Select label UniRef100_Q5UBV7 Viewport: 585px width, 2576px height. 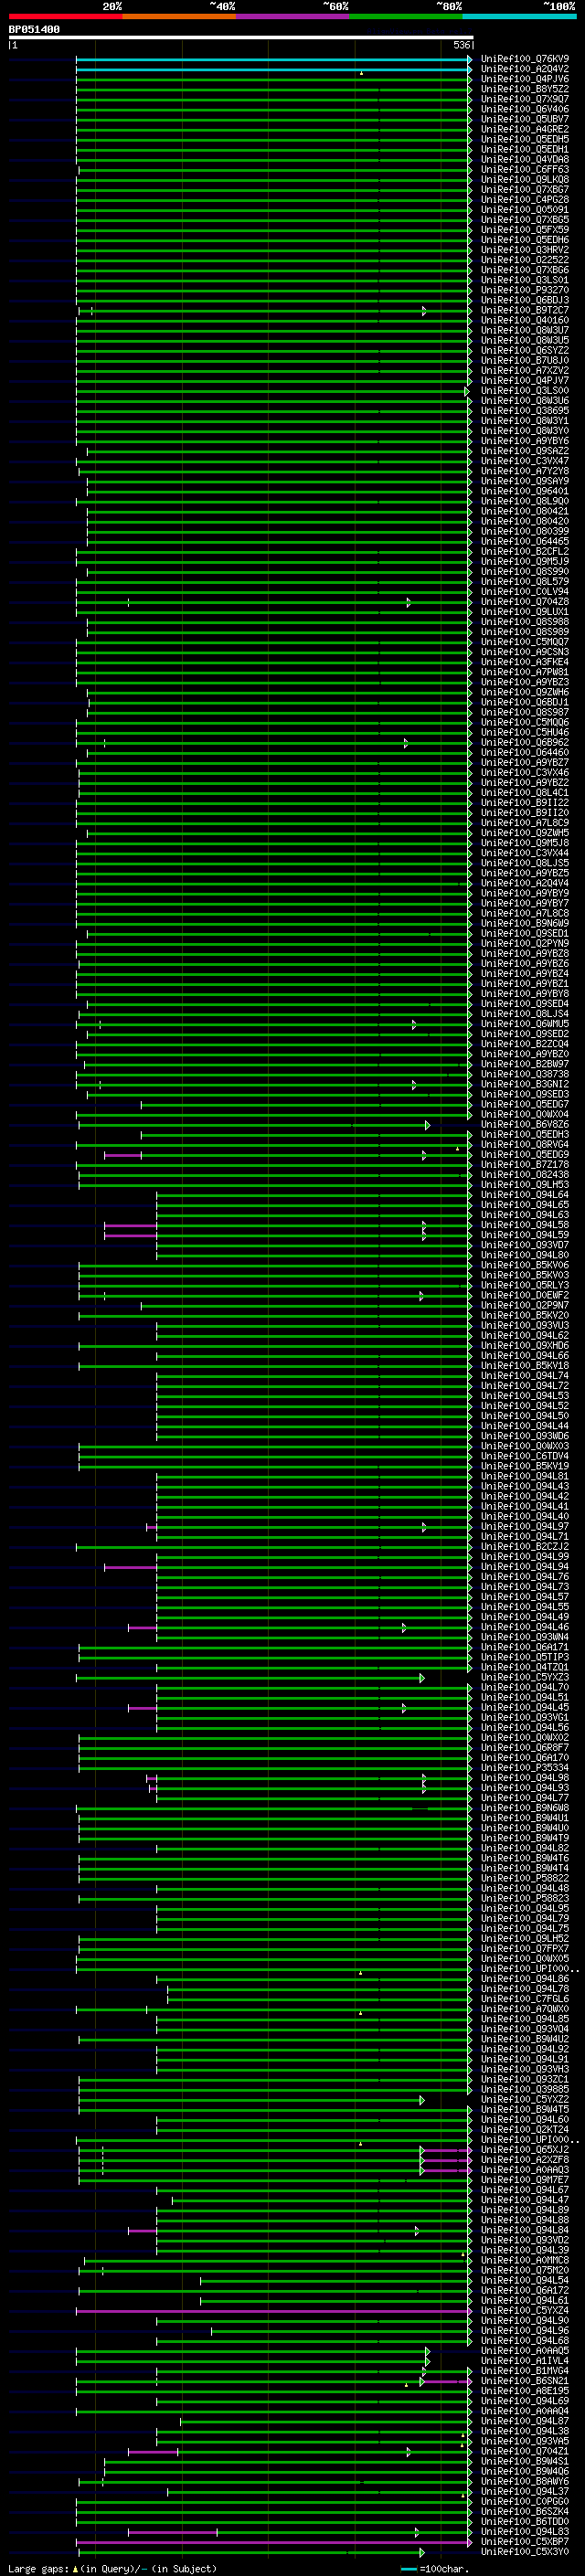tap(525, 119)
